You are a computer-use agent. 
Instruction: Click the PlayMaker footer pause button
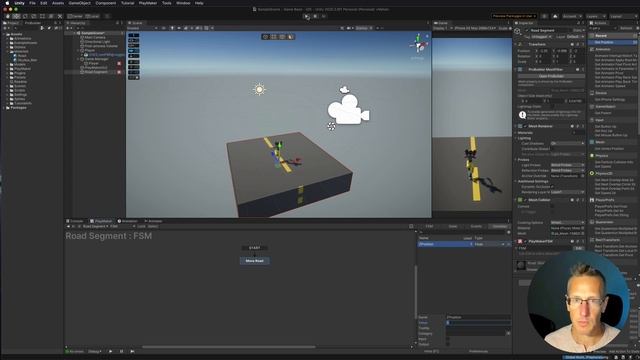[121, 351]
